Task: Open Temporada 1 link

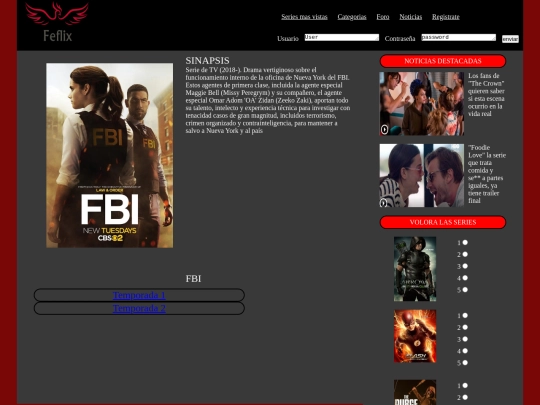Action: pos(139,295)
